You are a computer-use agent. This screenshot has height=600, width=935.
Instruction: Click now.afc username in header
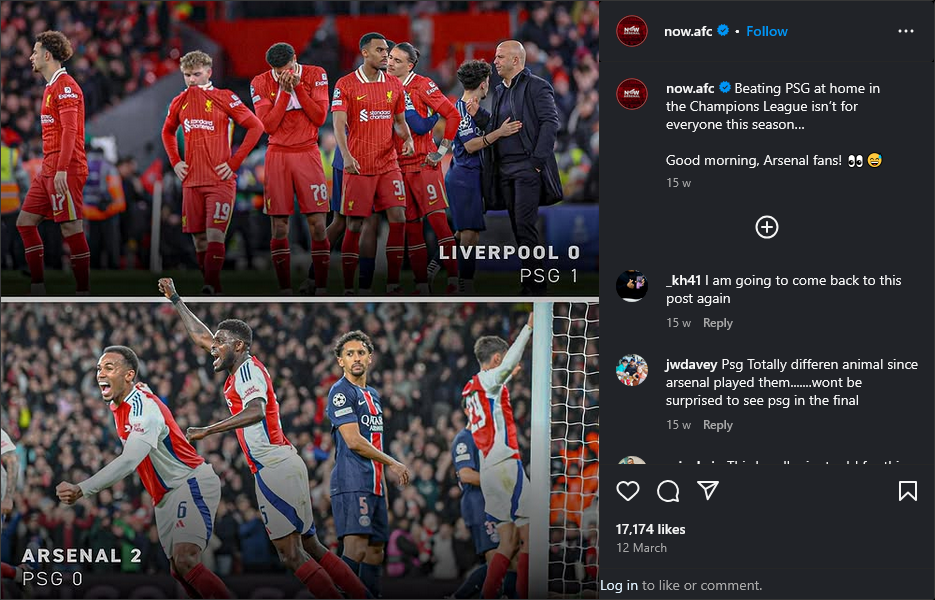coord(688,31)
